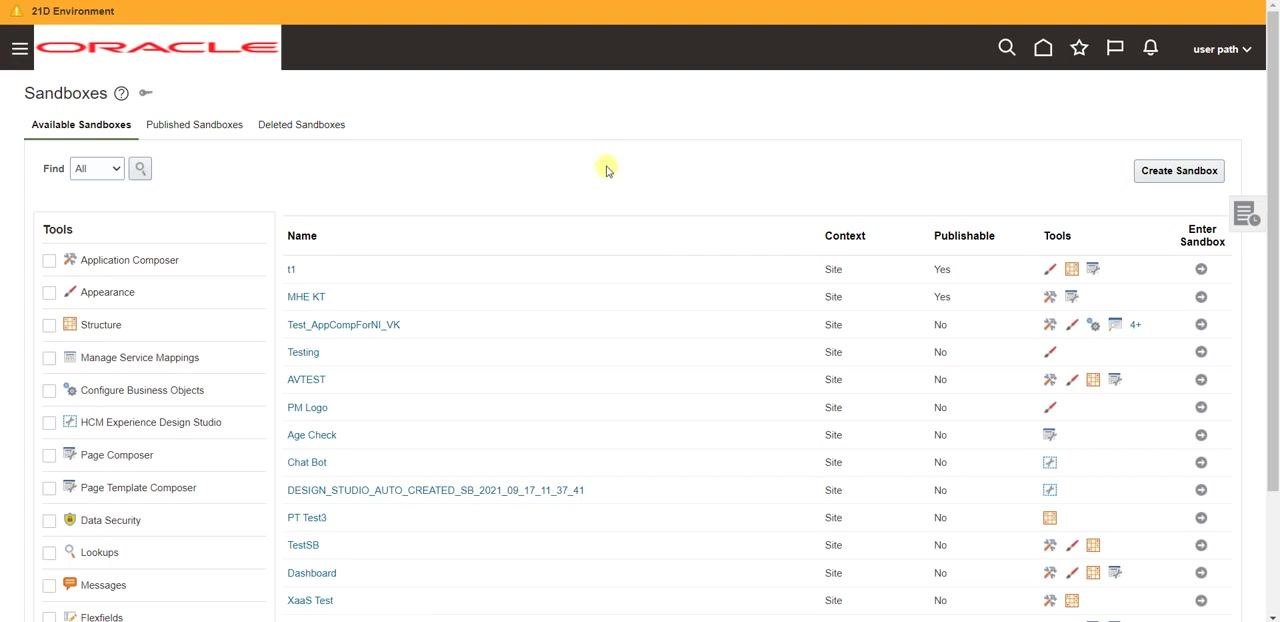Viewport: 1280px width, 622px height.
Task: Check the Data Security checkbox
Action: tap(49, 521)
